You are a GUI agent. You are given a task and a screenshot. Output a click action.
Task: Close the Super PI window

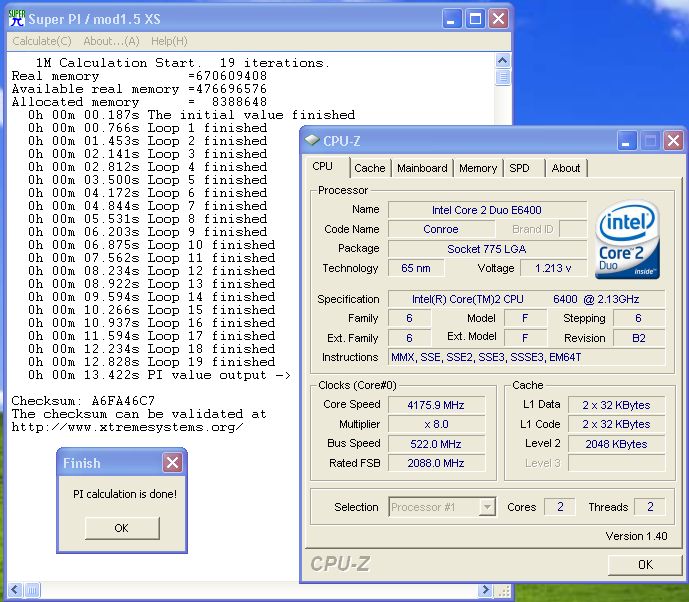tap(498, 18)
